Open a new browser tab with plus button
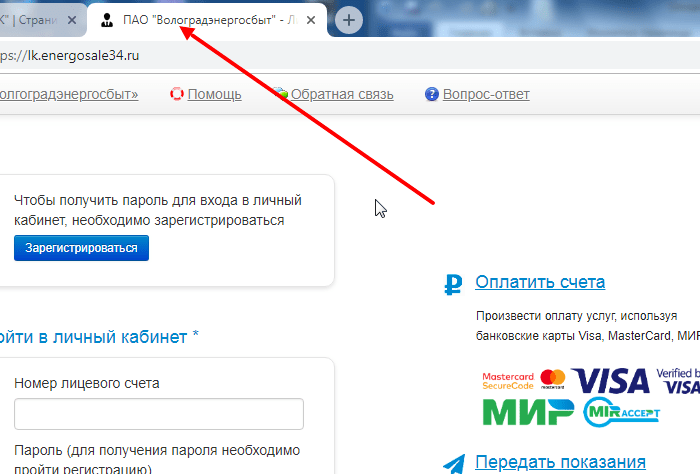 [349, 20]
